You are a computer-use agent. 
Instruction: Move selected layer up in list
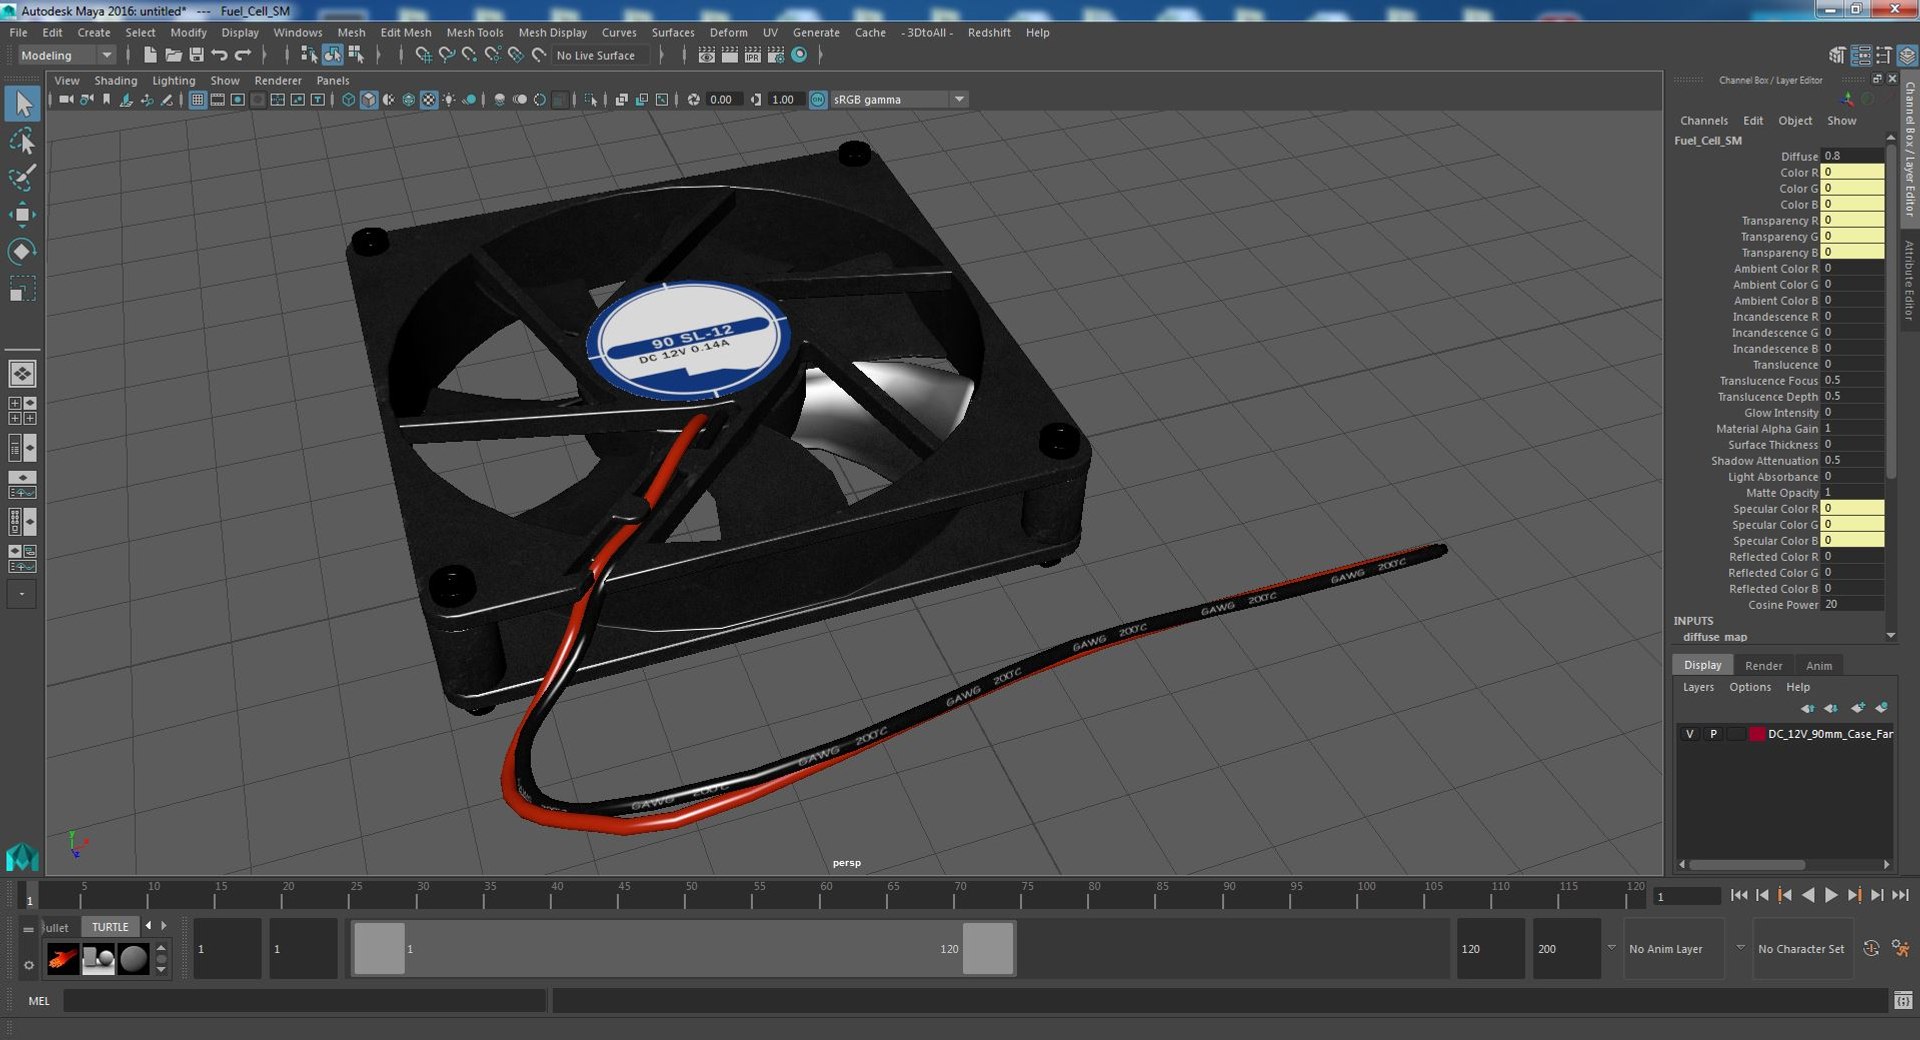(x=1807, y=708)
